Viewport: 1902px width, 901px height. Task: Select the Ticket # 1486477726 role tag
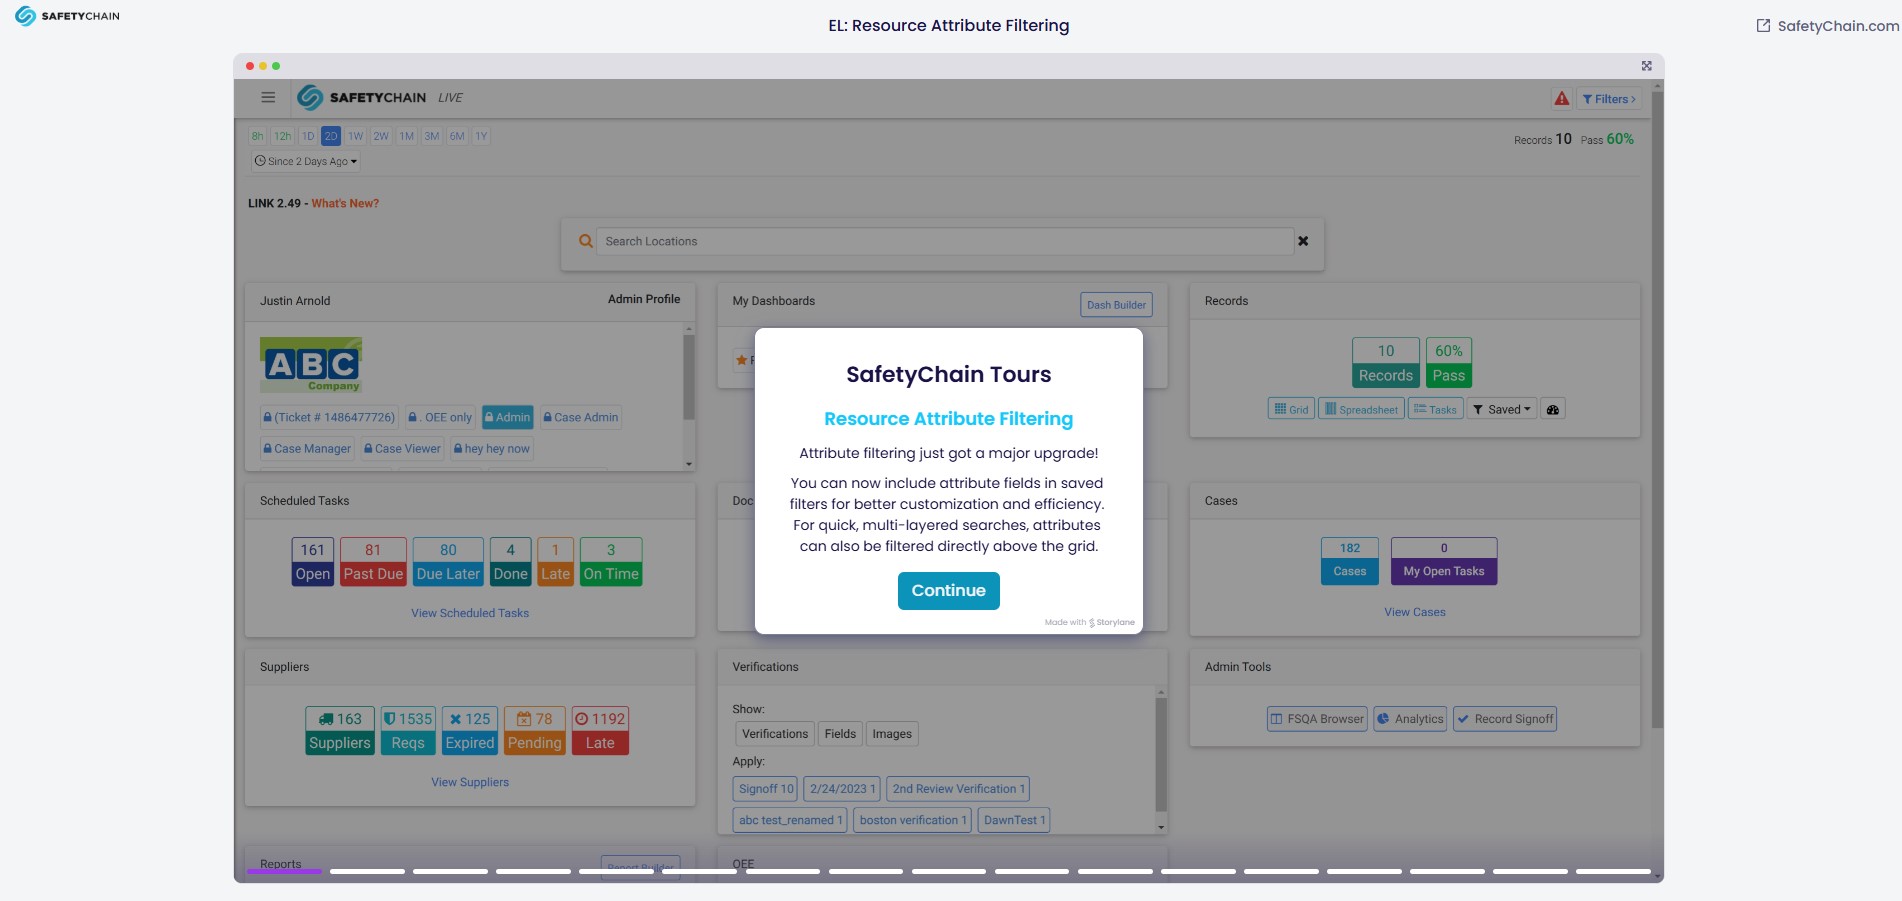(x=329, y=417)
